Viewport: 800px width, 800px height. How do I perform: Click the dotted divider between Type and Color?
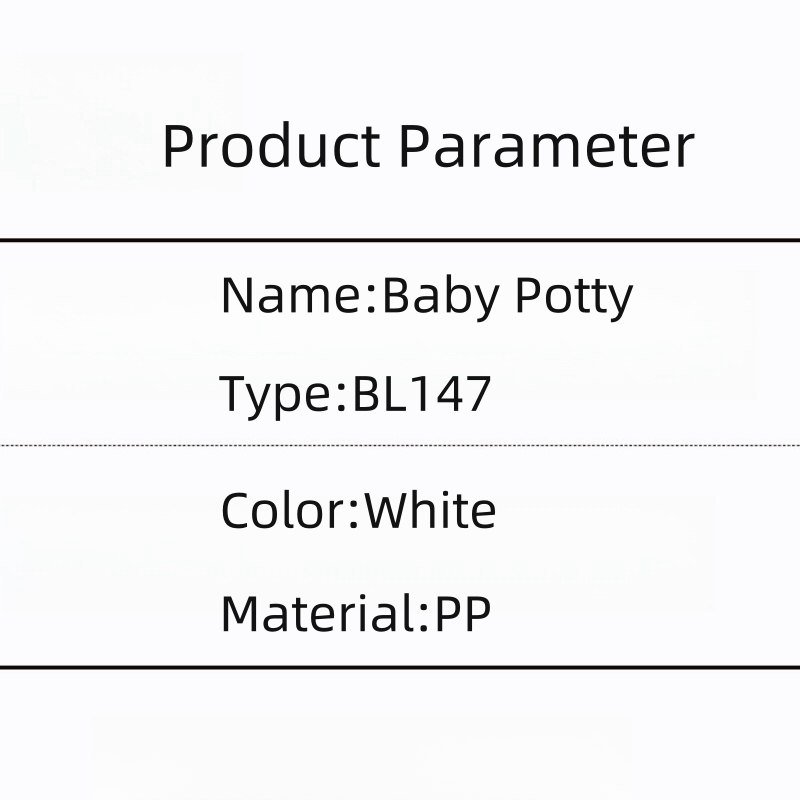point(400,445)
